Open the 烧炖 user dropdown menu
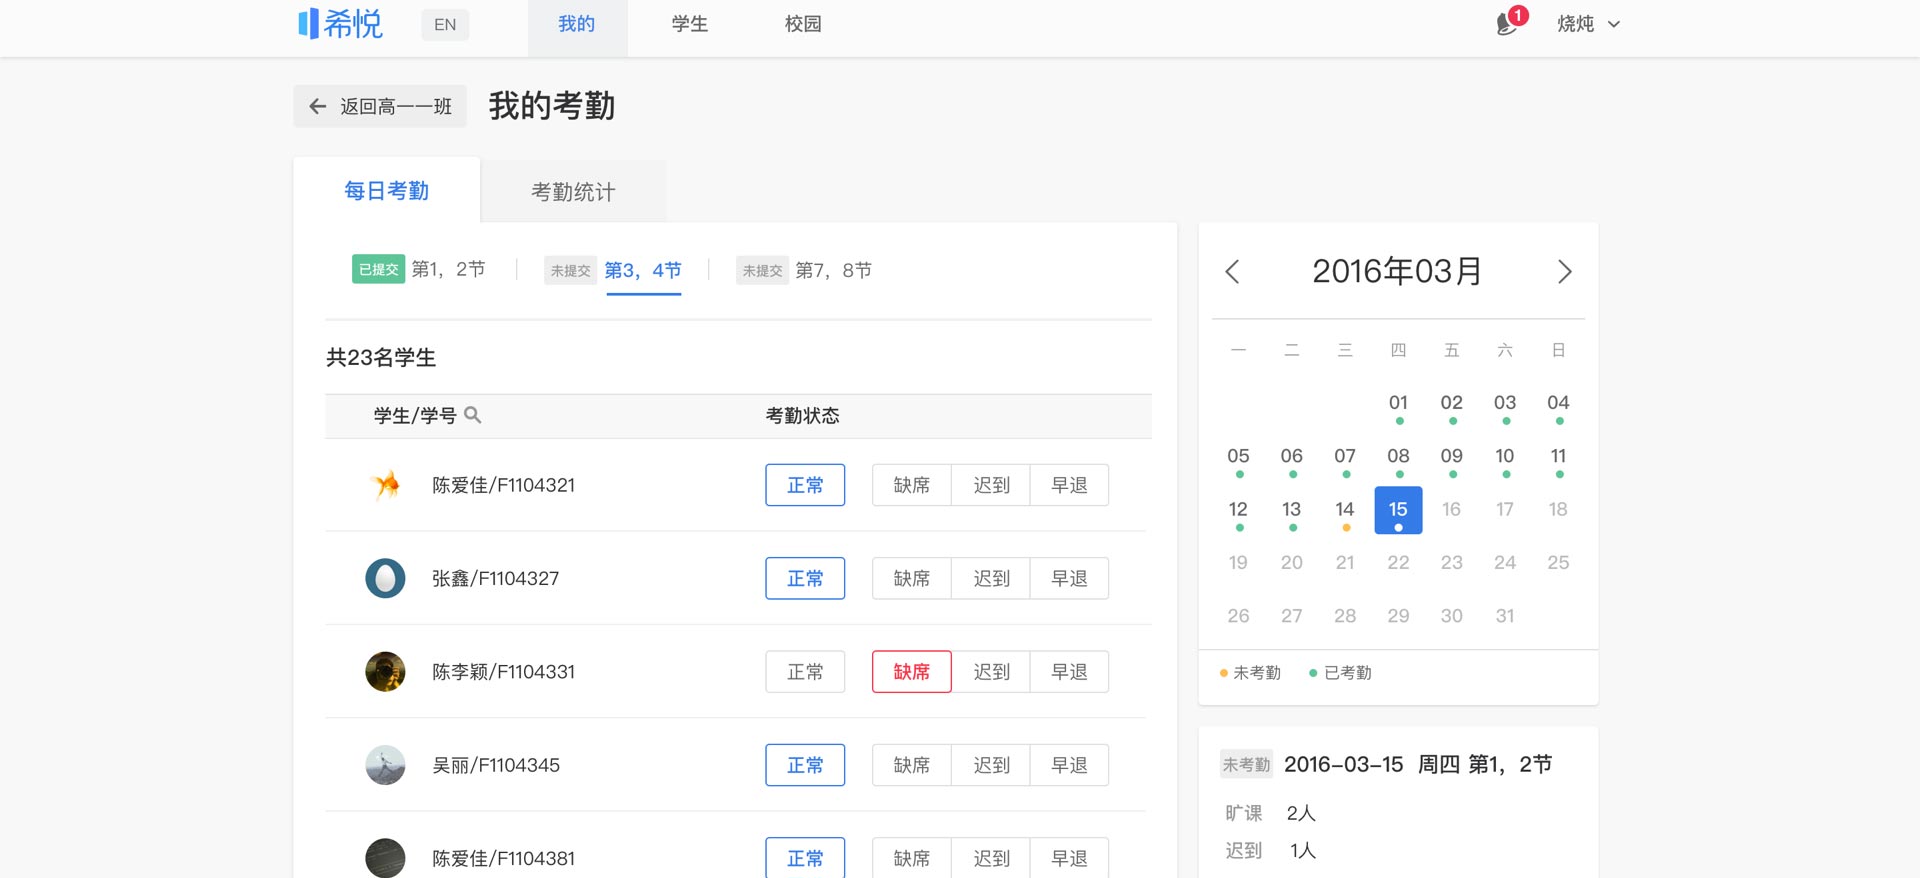Image resolution: width=1920 pixels, height=878 pixels. 1588,24
